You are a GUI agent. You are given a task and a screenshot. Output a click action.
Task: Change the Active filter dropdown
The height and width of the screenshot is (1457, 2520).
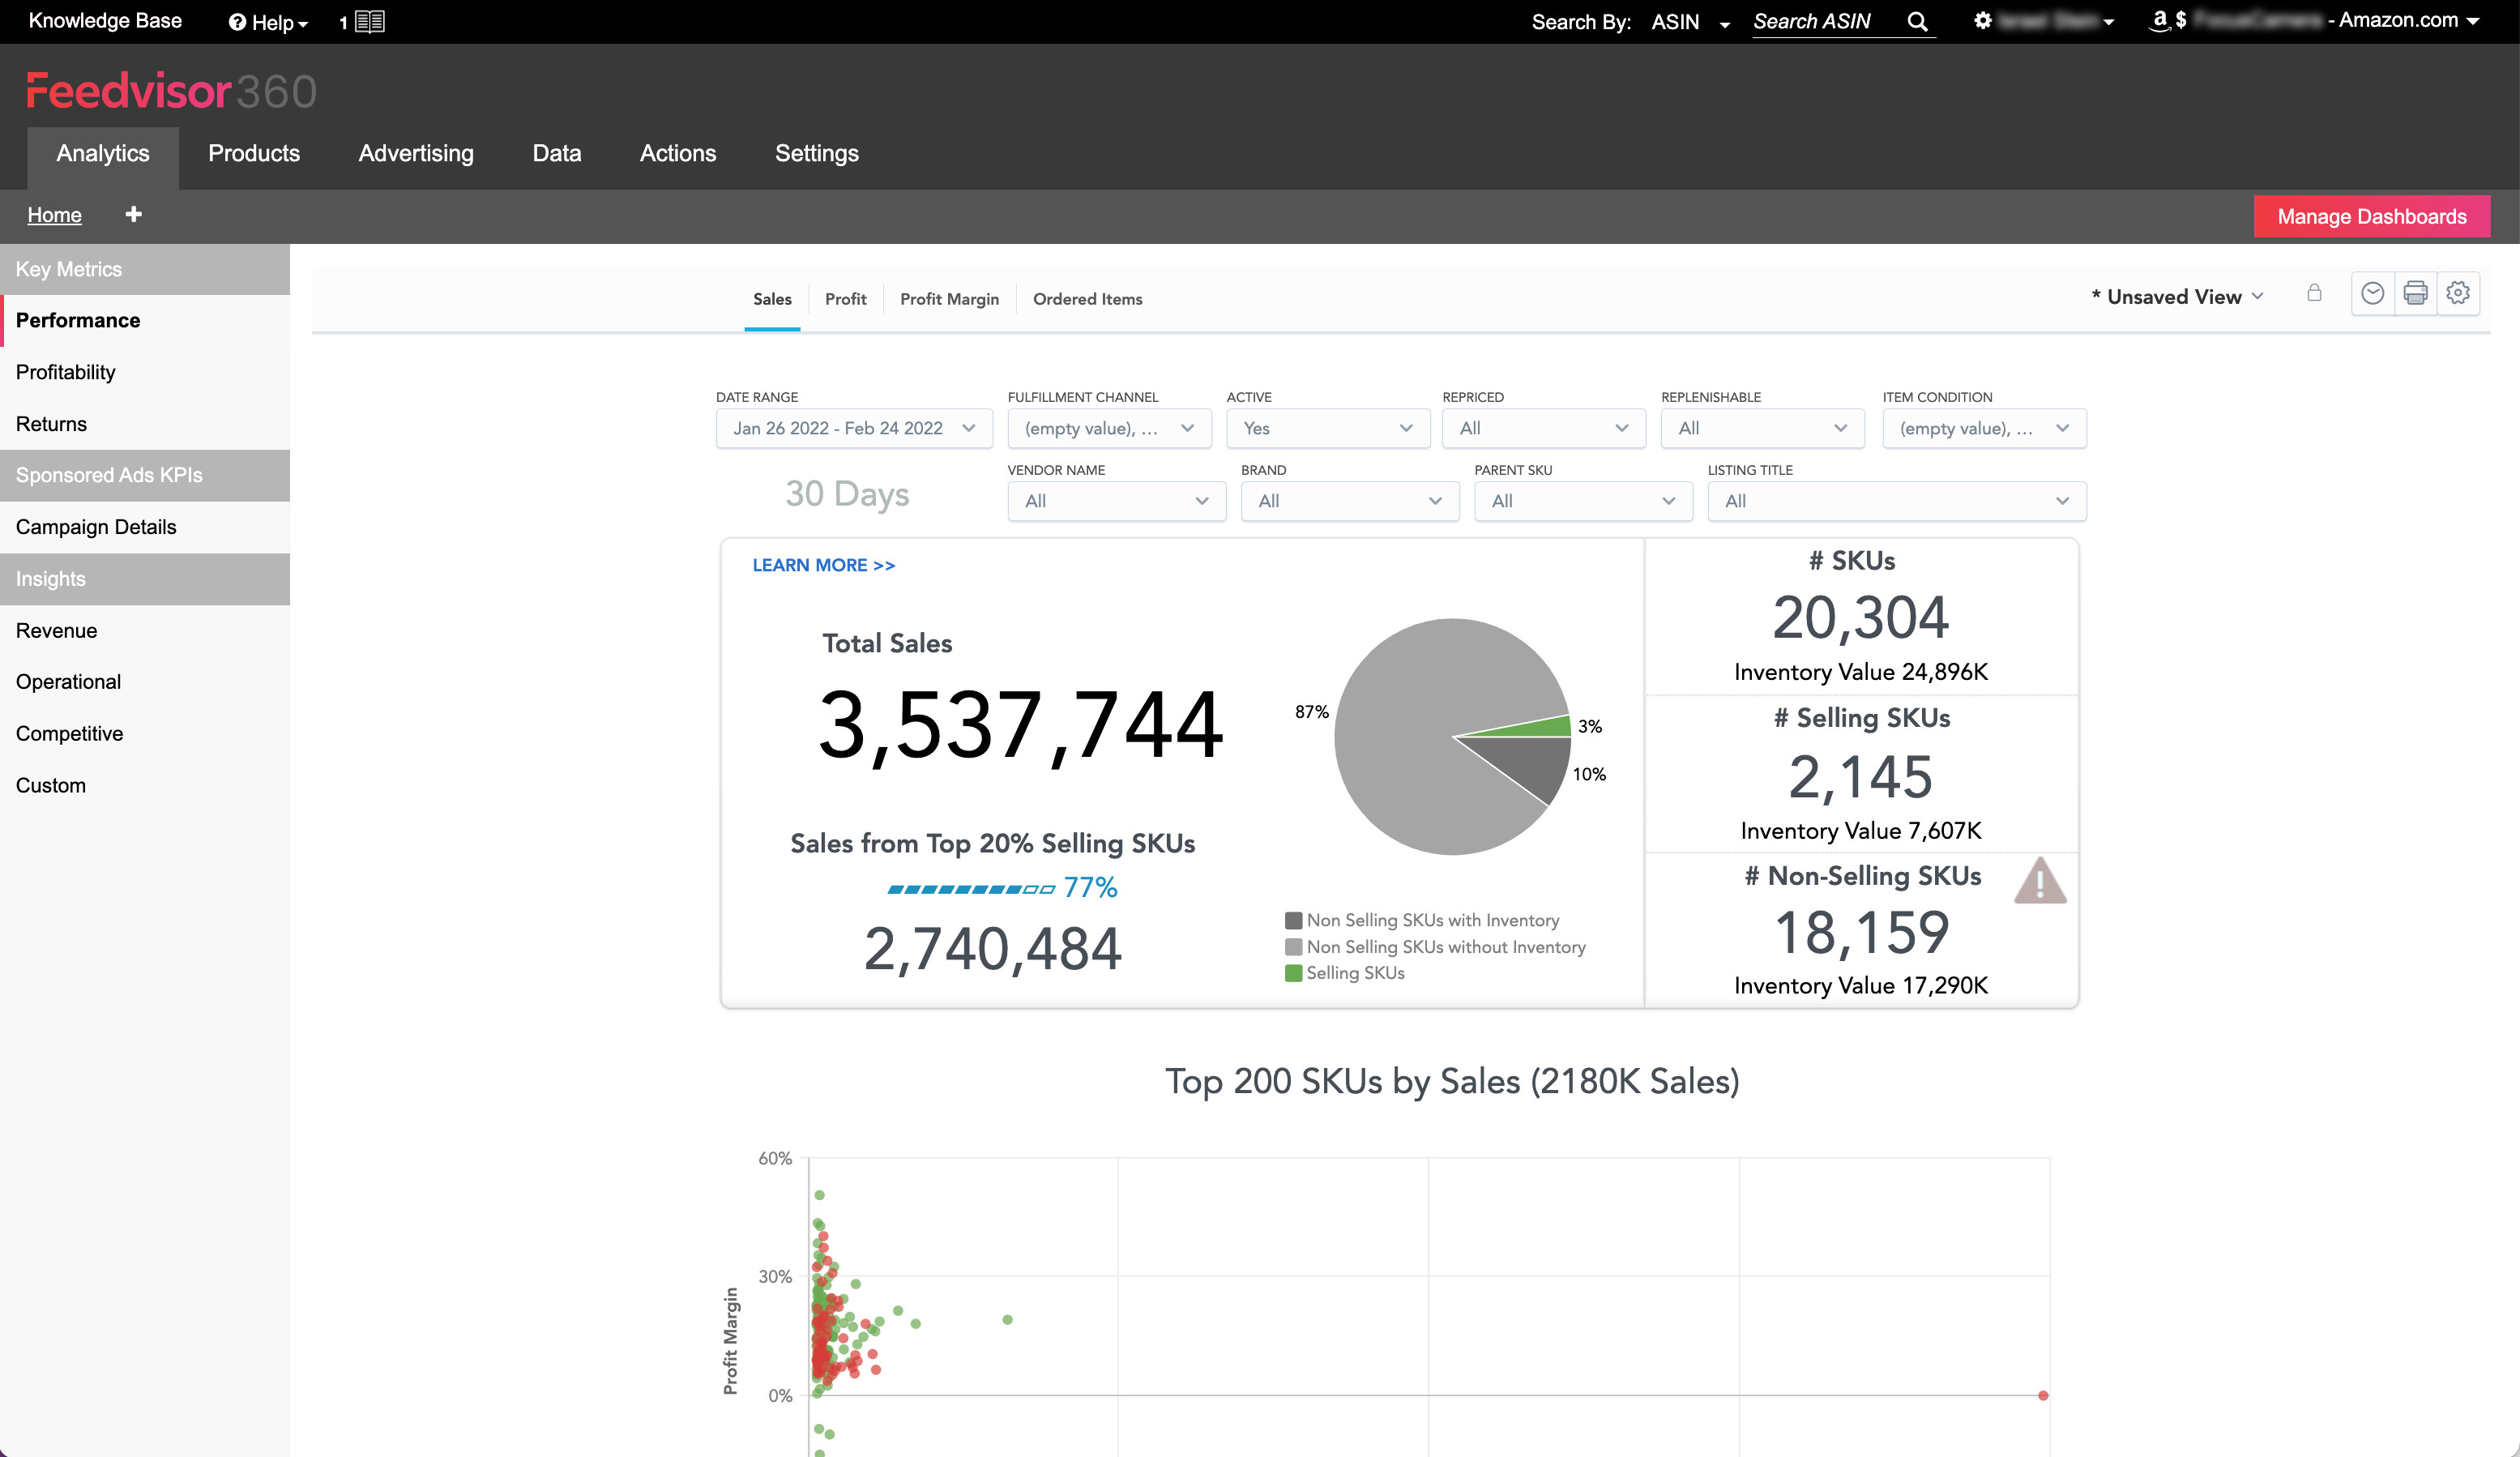1328,428
